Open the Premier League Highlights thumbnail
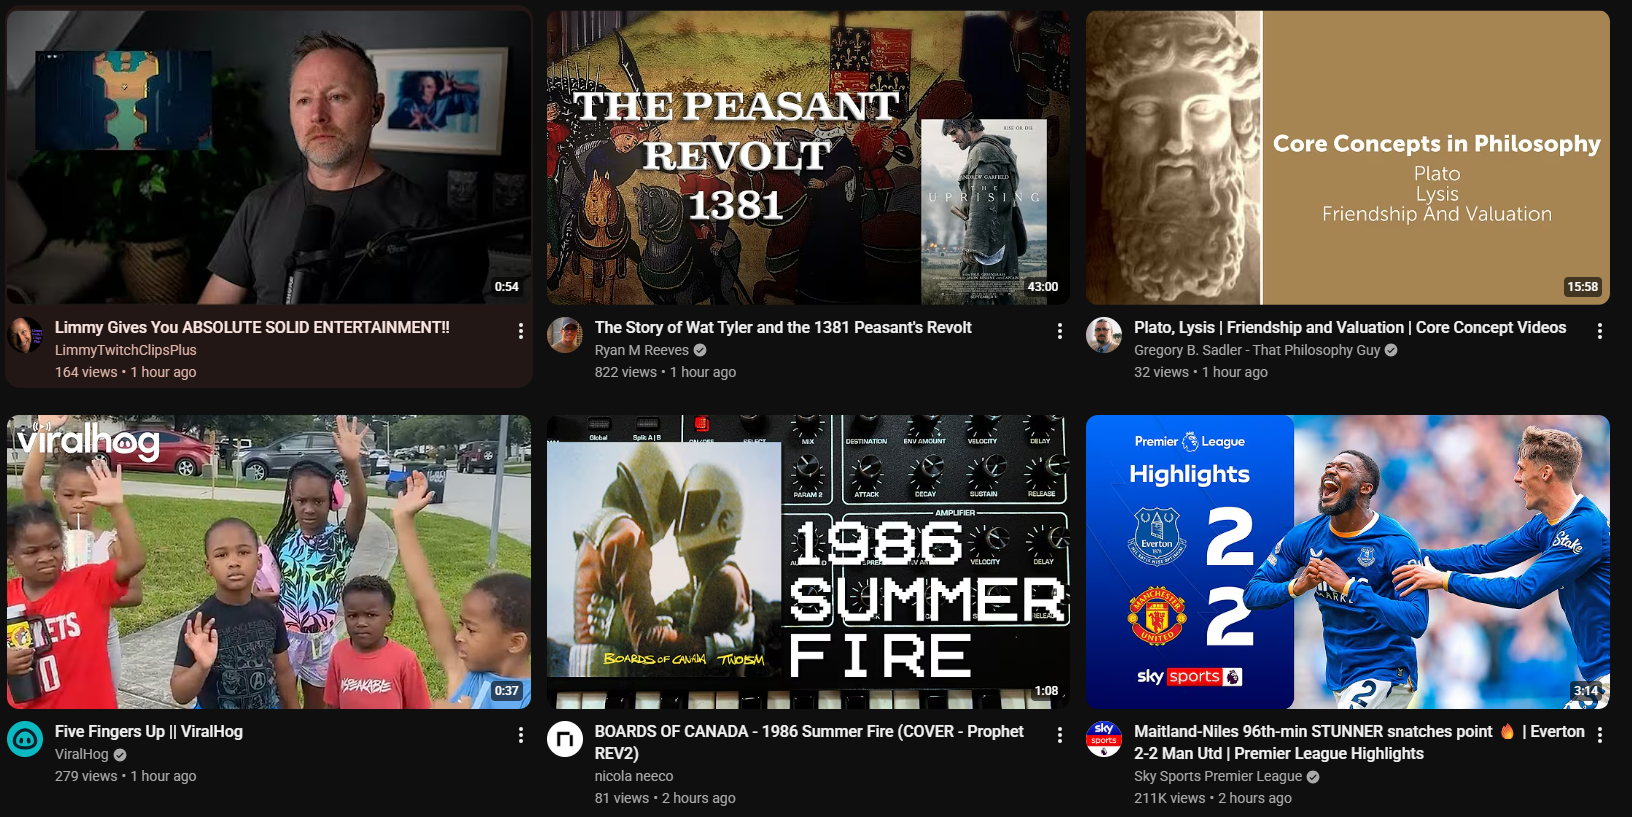1632x817 pixels. (1348, 562)
